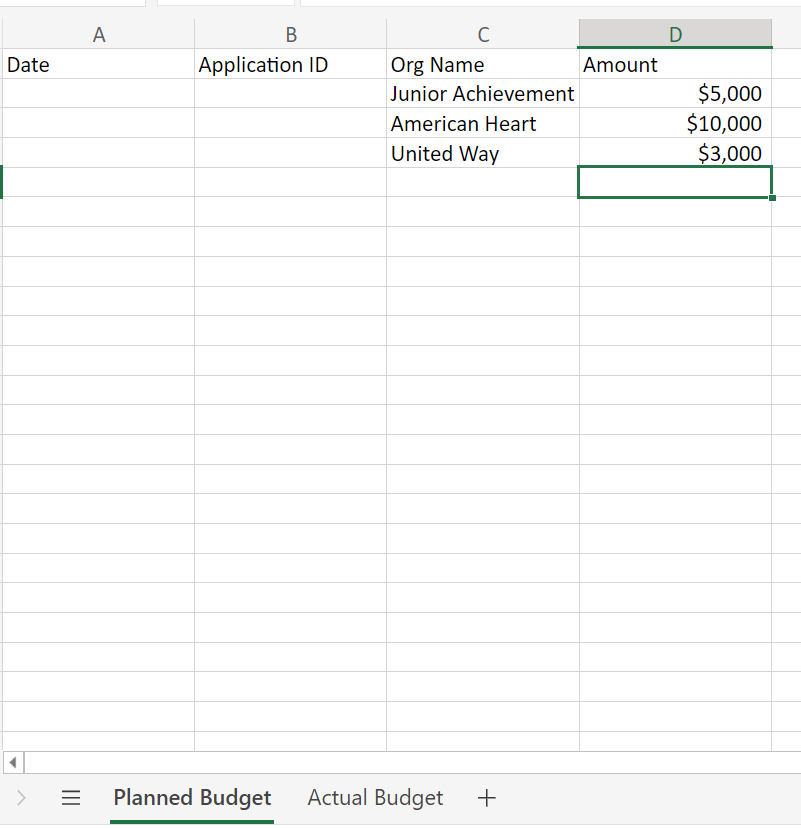Image resolution: width=801 pixels, height=829 pixels.
Task: Select the $10,000 amount cell
Action: tap(675, 123)
